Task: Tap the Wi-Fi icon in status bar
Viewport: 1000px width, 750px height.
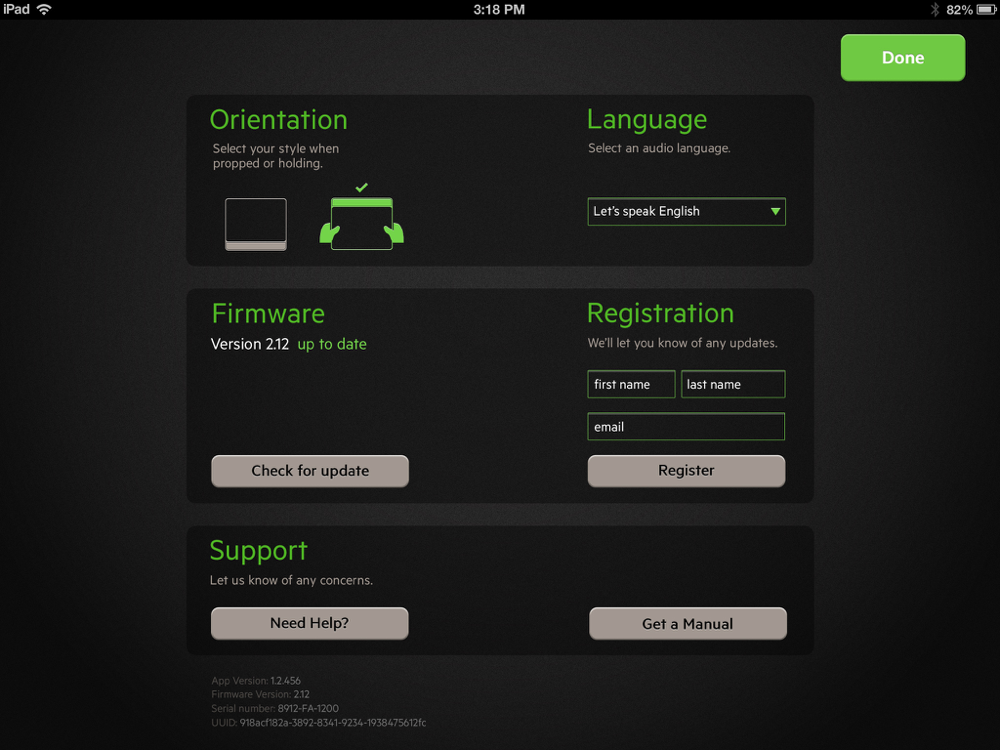Action: point(44,10)
